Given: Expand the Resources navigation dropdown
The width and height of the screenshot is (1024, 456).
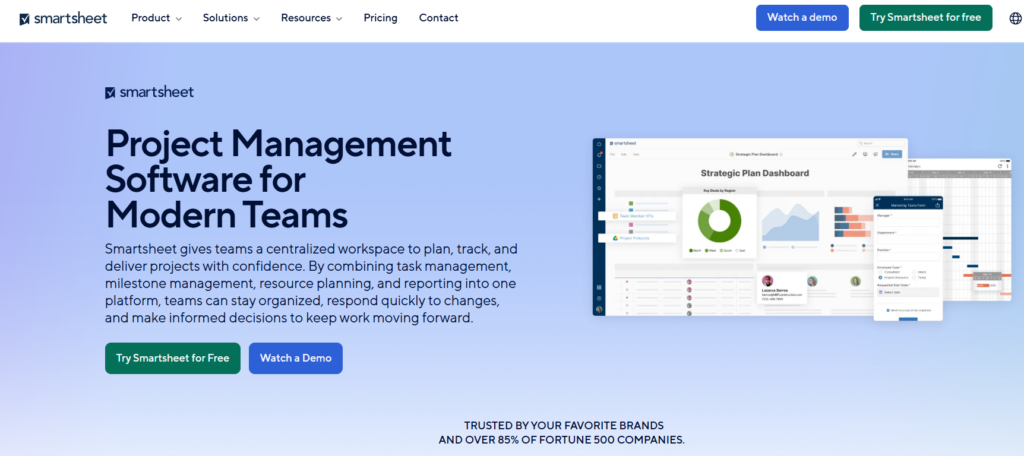Looking at the screenshot, I should click(x=312, y=18).
